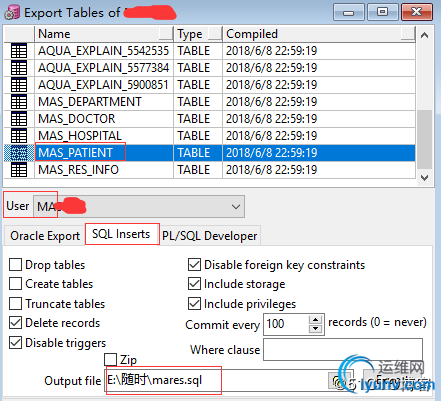Click the Output file path field
Viewport: 441px width, 401px height.
point(217,380)
